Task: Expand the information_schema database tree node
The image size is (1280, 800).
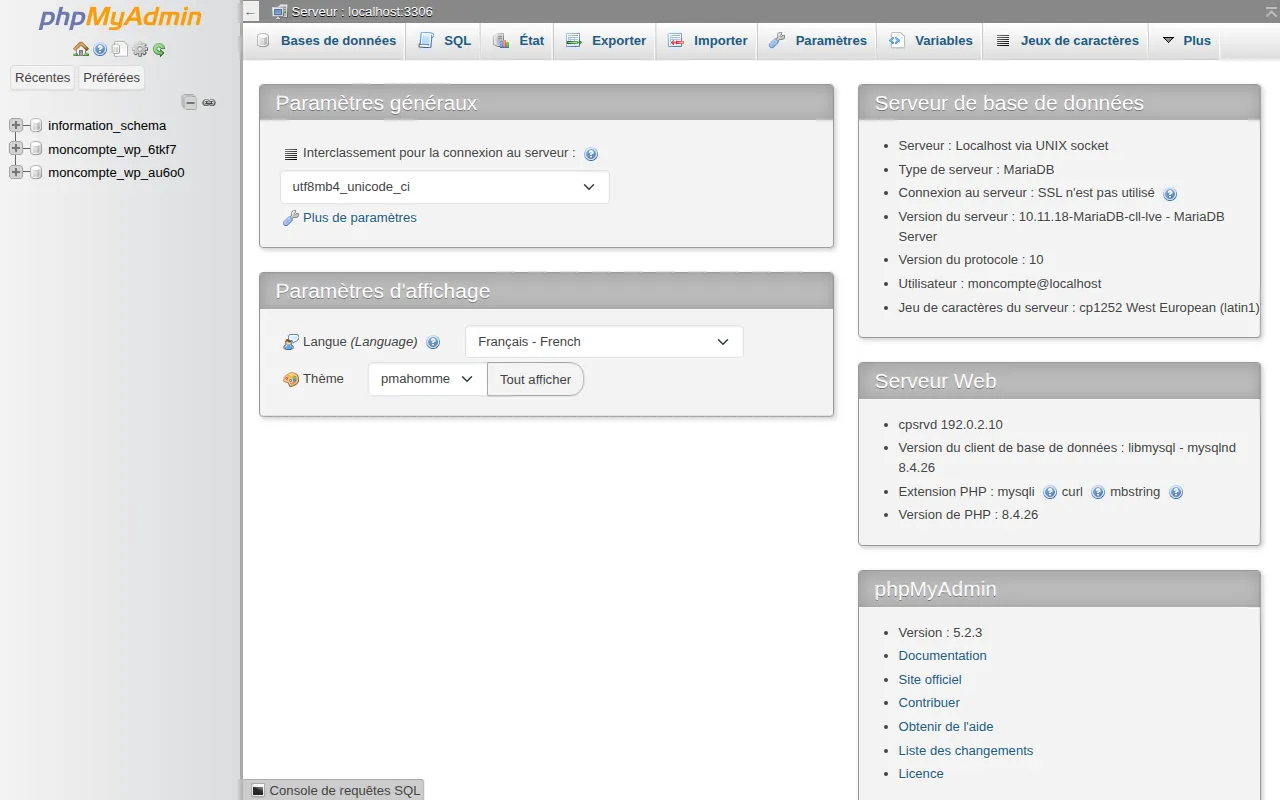Action: click(x=16, y=125)
